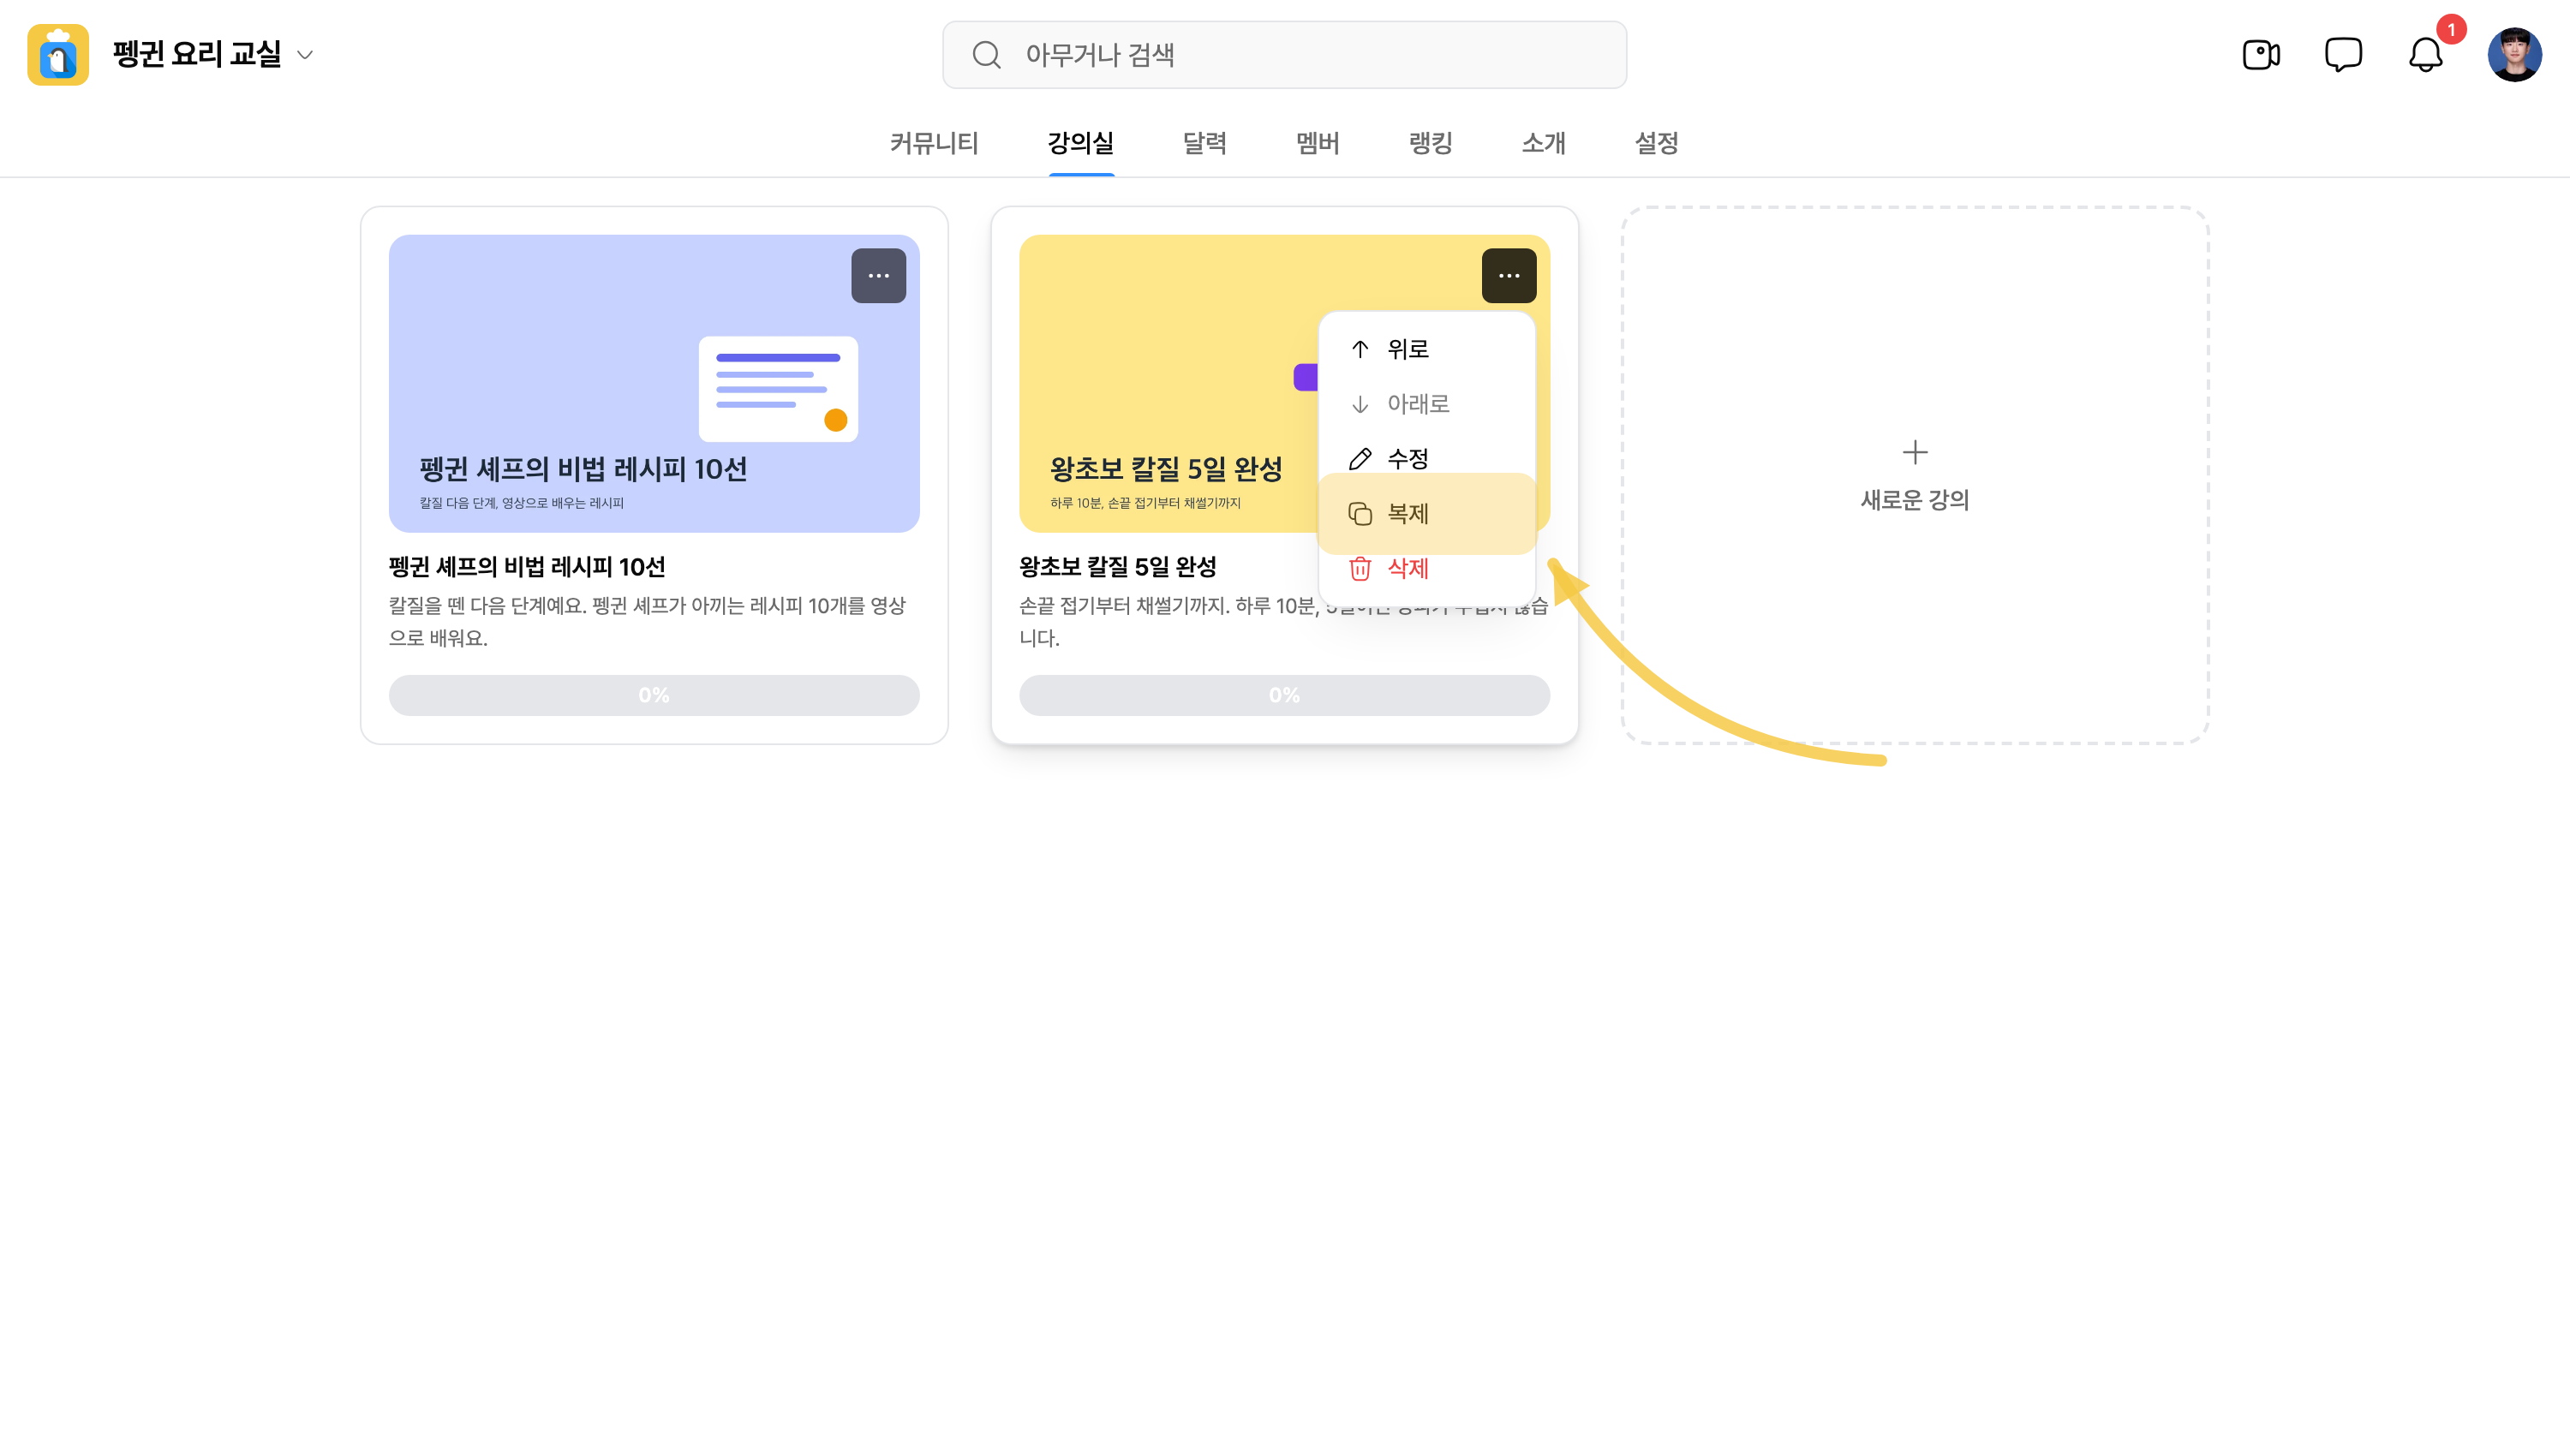Close three-dot menu on 왕초보 칼질 card
Viewport: 2570px width, 1456px height.
click(1508, 276)
